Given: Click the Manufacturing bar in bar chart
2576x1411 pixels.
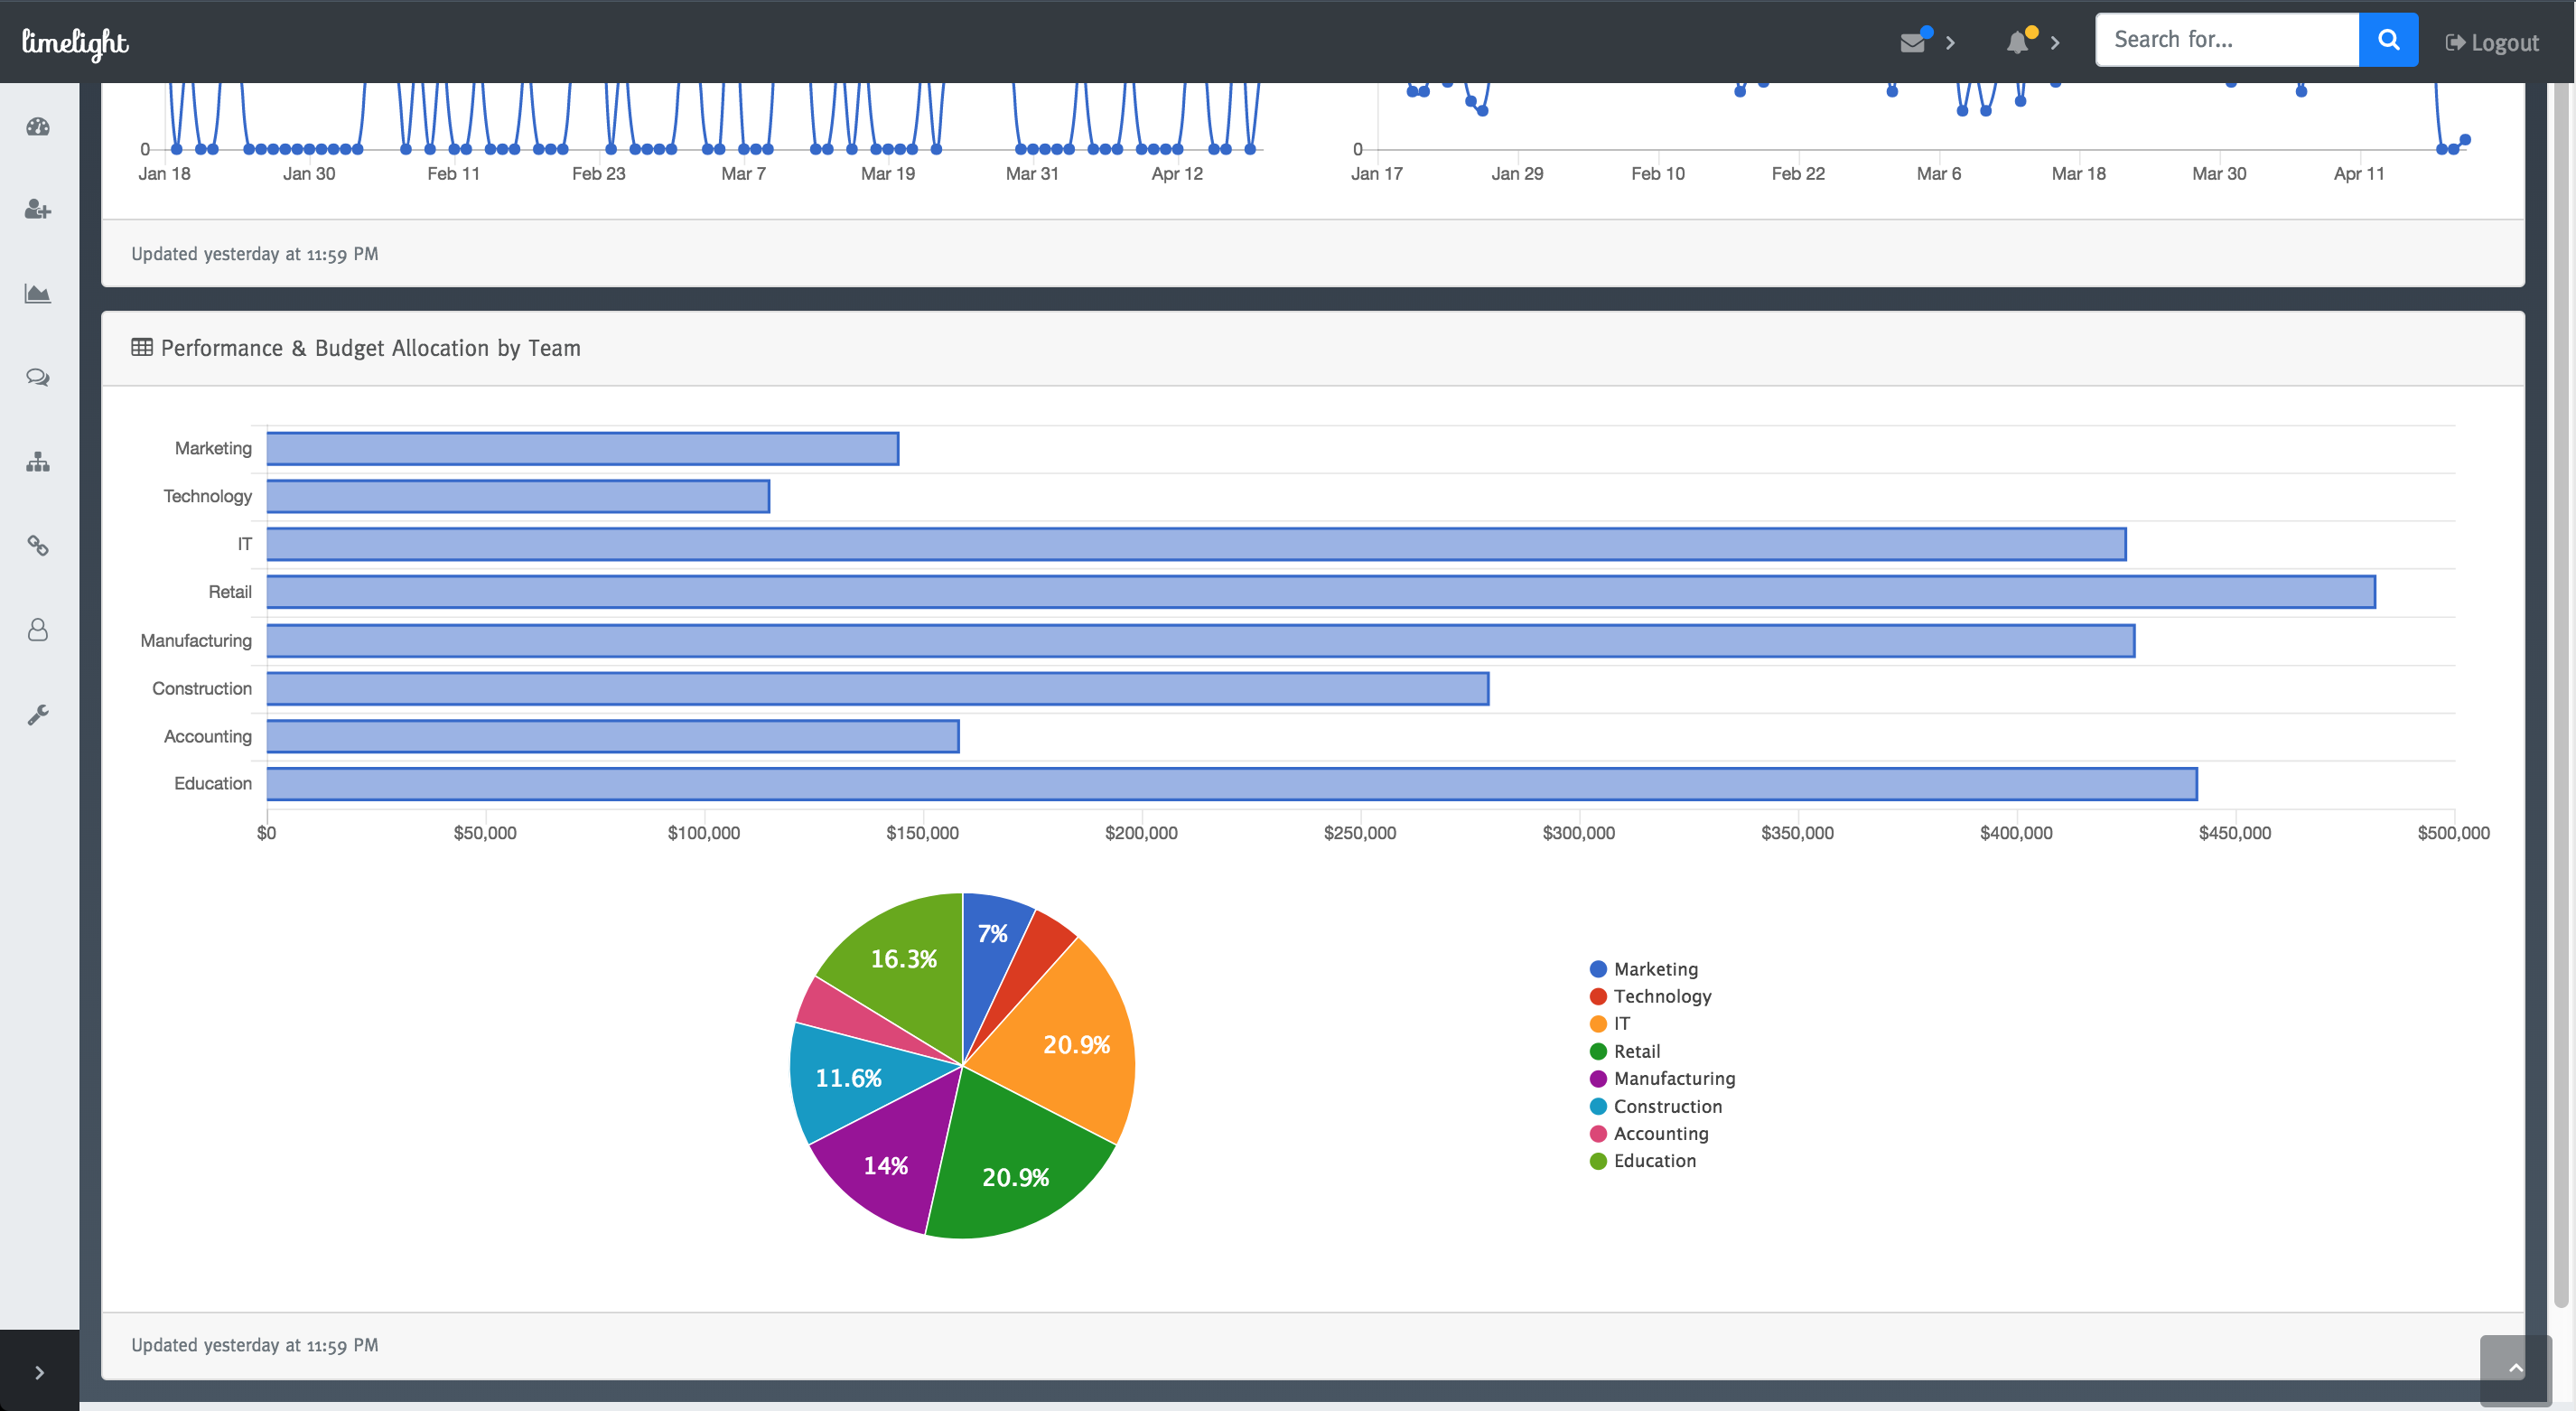Looking at the screenshot, I should (1201, 641).
